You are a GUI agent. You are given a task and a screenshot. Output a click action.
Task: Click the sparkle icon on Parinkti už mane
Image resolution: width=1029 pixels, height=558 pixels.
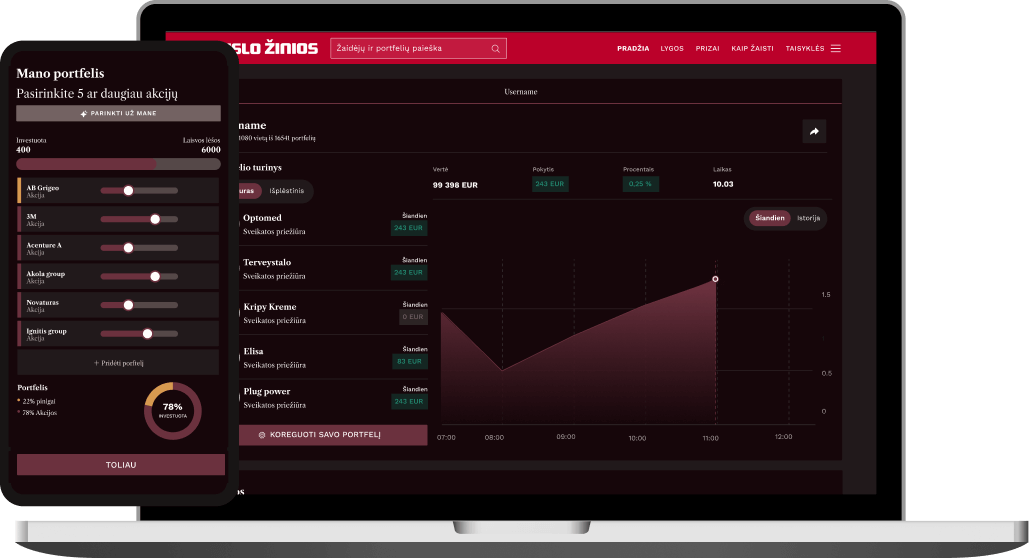(83, 114)
